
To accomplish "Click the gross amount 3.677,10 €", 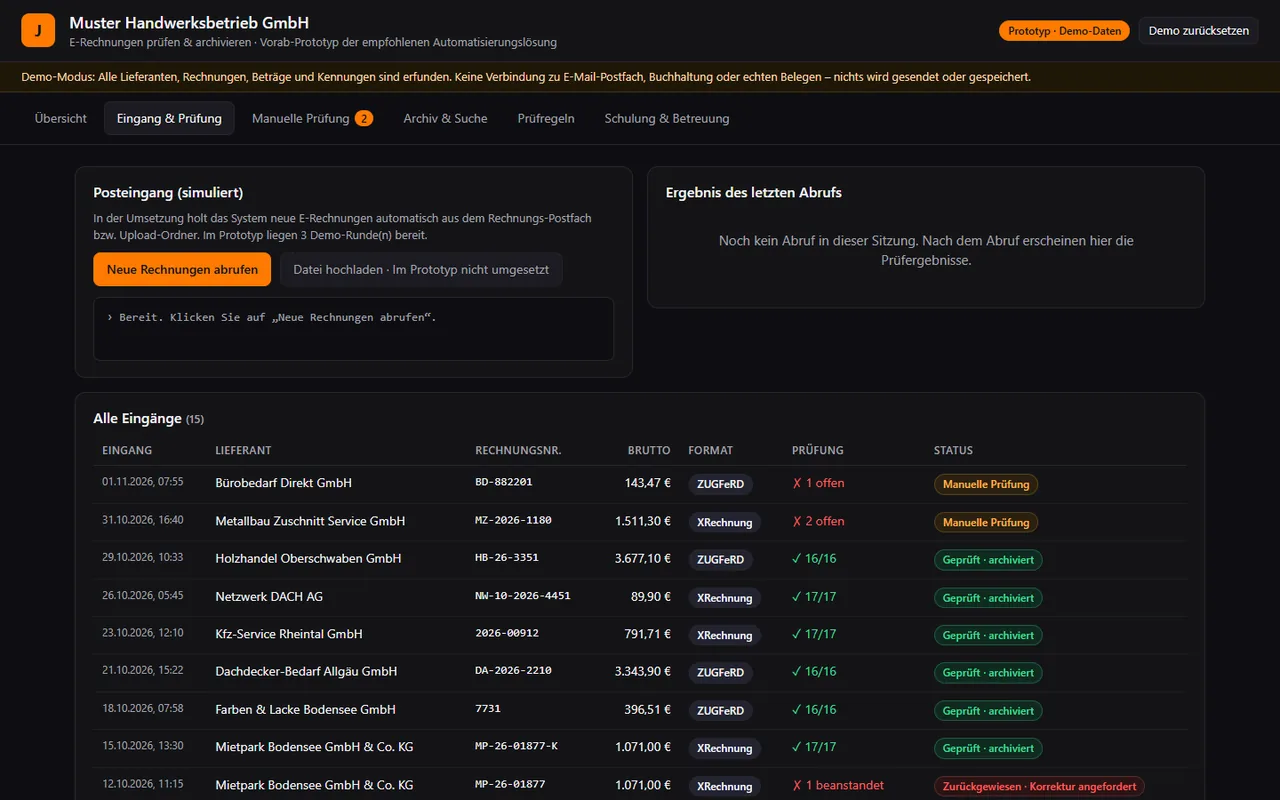I will pyautogui.click(x=643, y=558).
